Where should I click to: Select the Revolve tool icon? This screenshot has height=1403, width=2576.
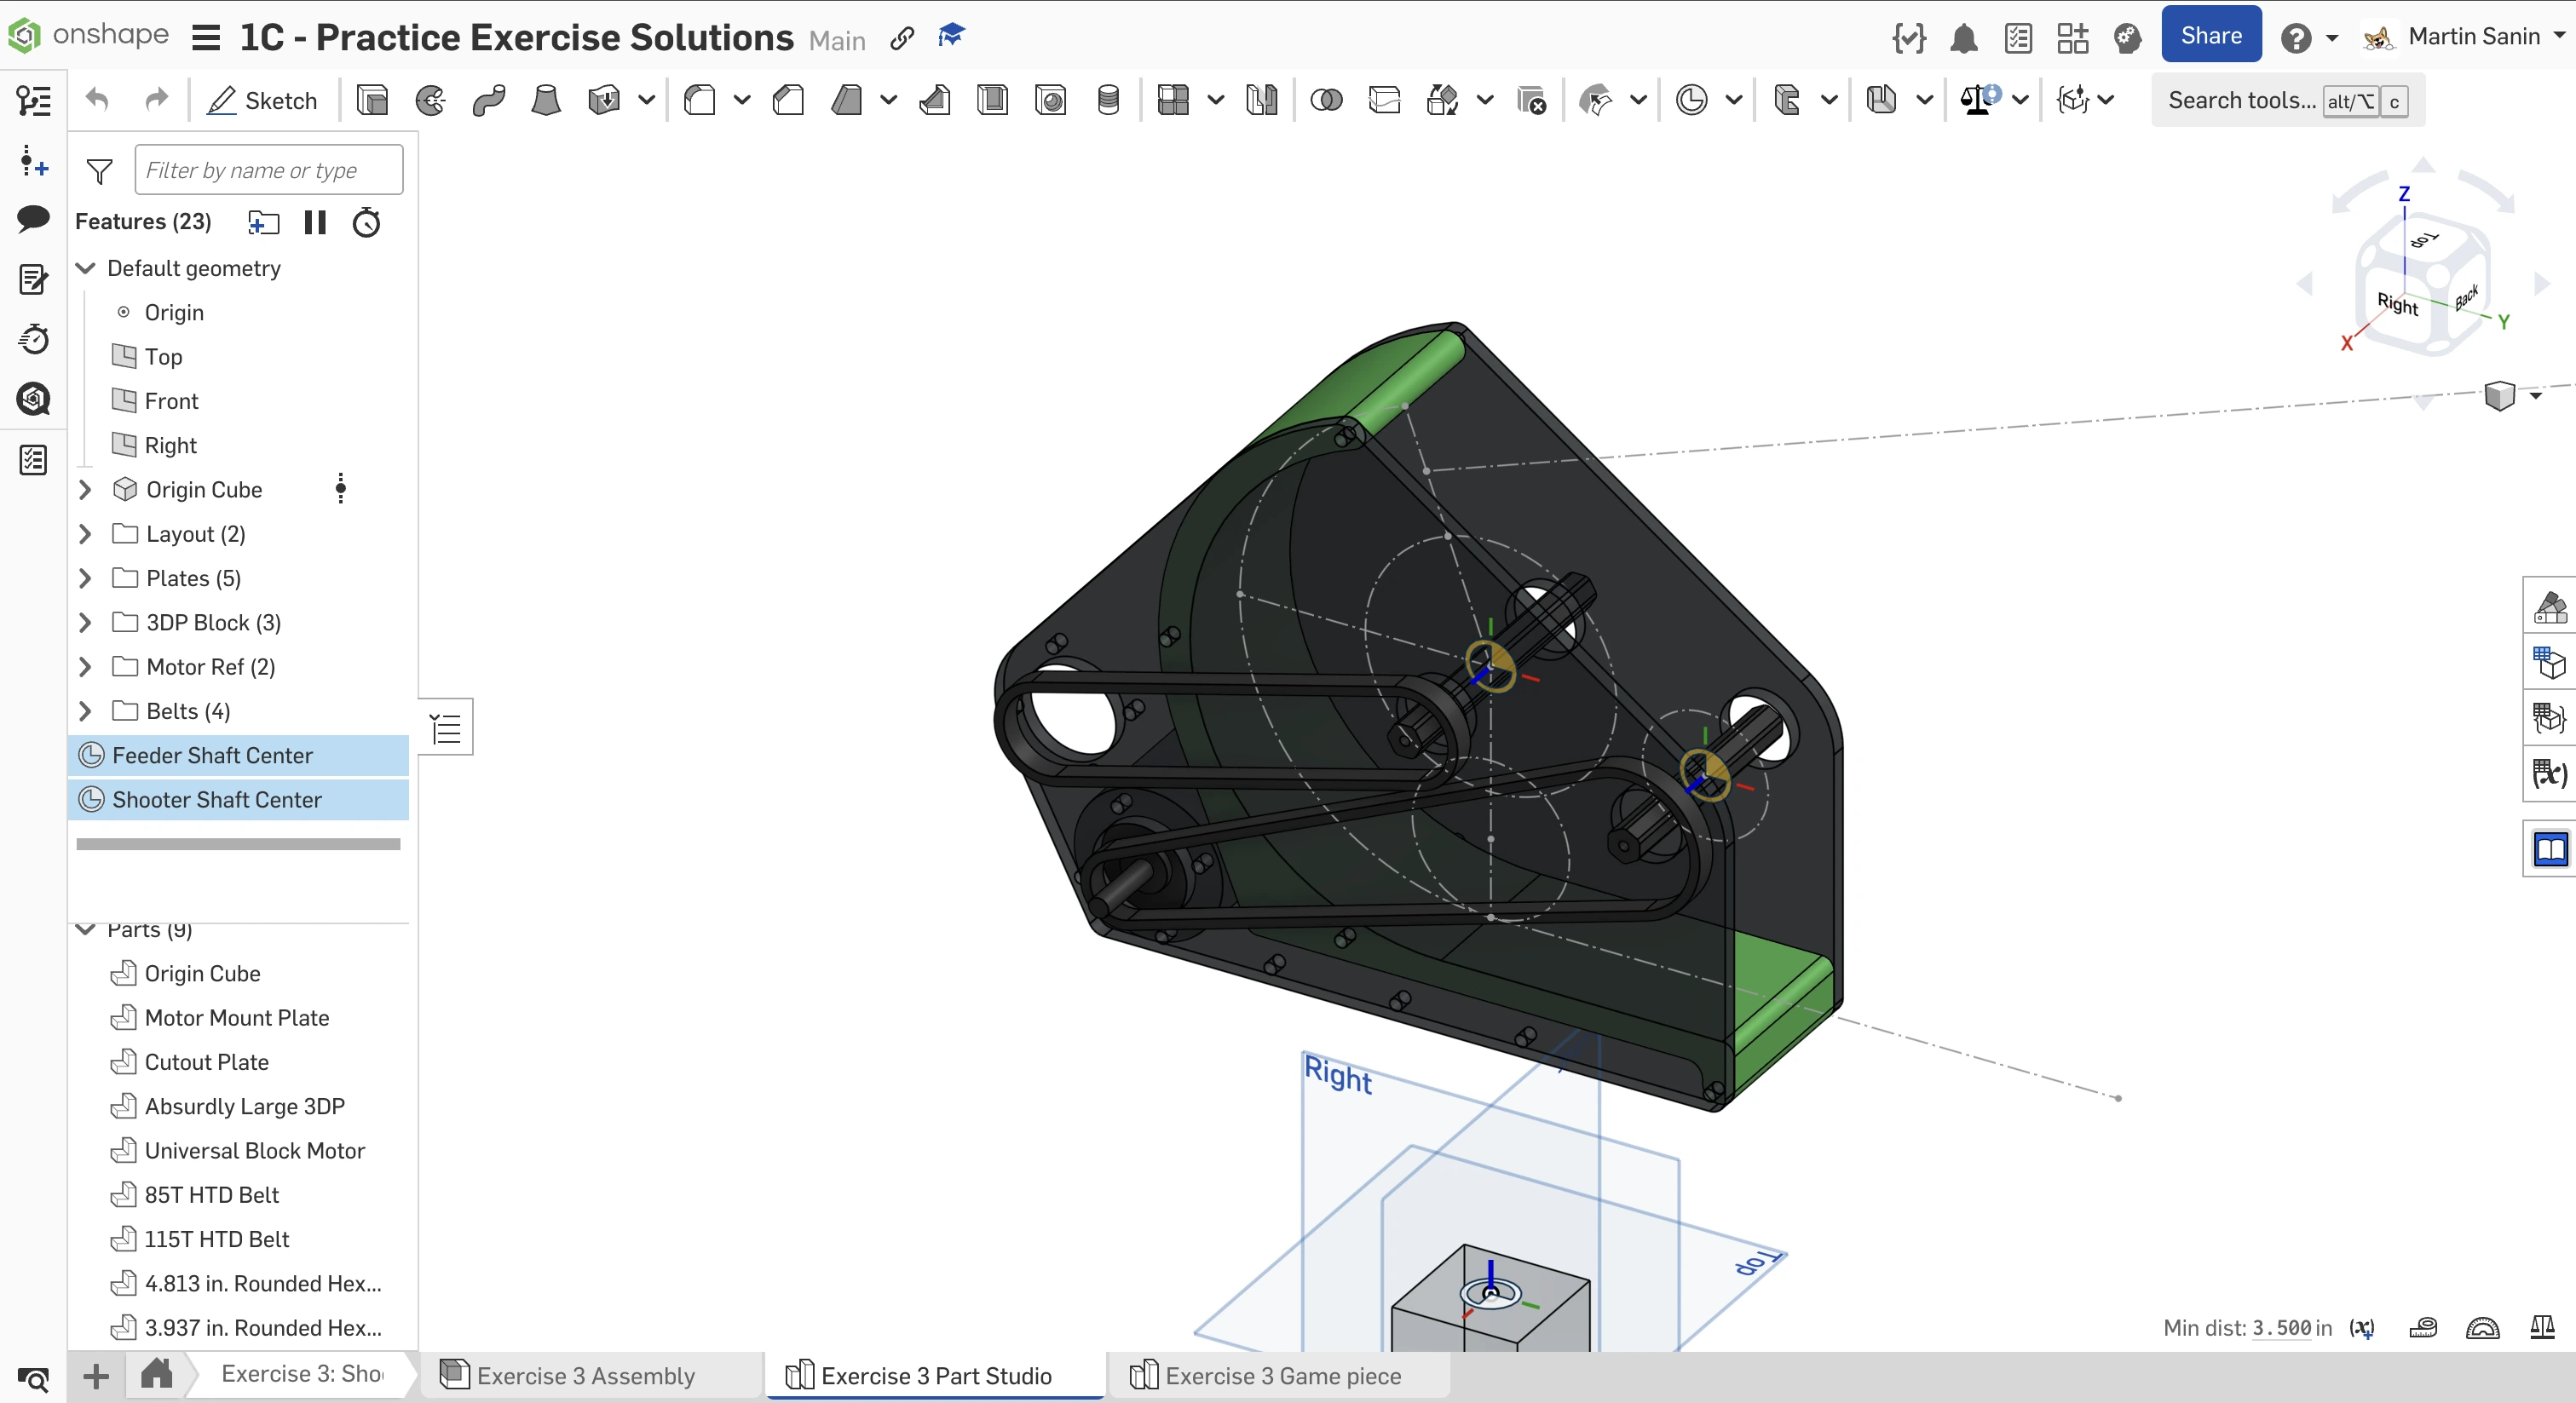click(x=431, y=100)
